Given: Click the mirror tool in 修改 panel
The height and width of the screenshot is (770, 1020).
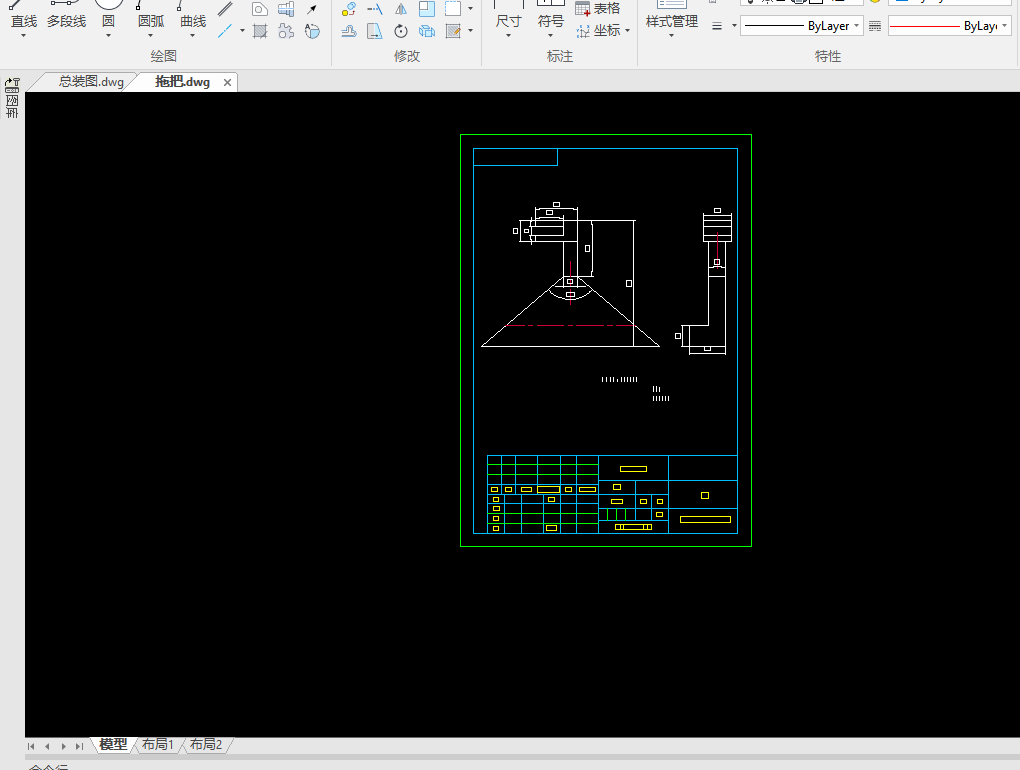Looking at the screenshot, I should coord(401,9).
